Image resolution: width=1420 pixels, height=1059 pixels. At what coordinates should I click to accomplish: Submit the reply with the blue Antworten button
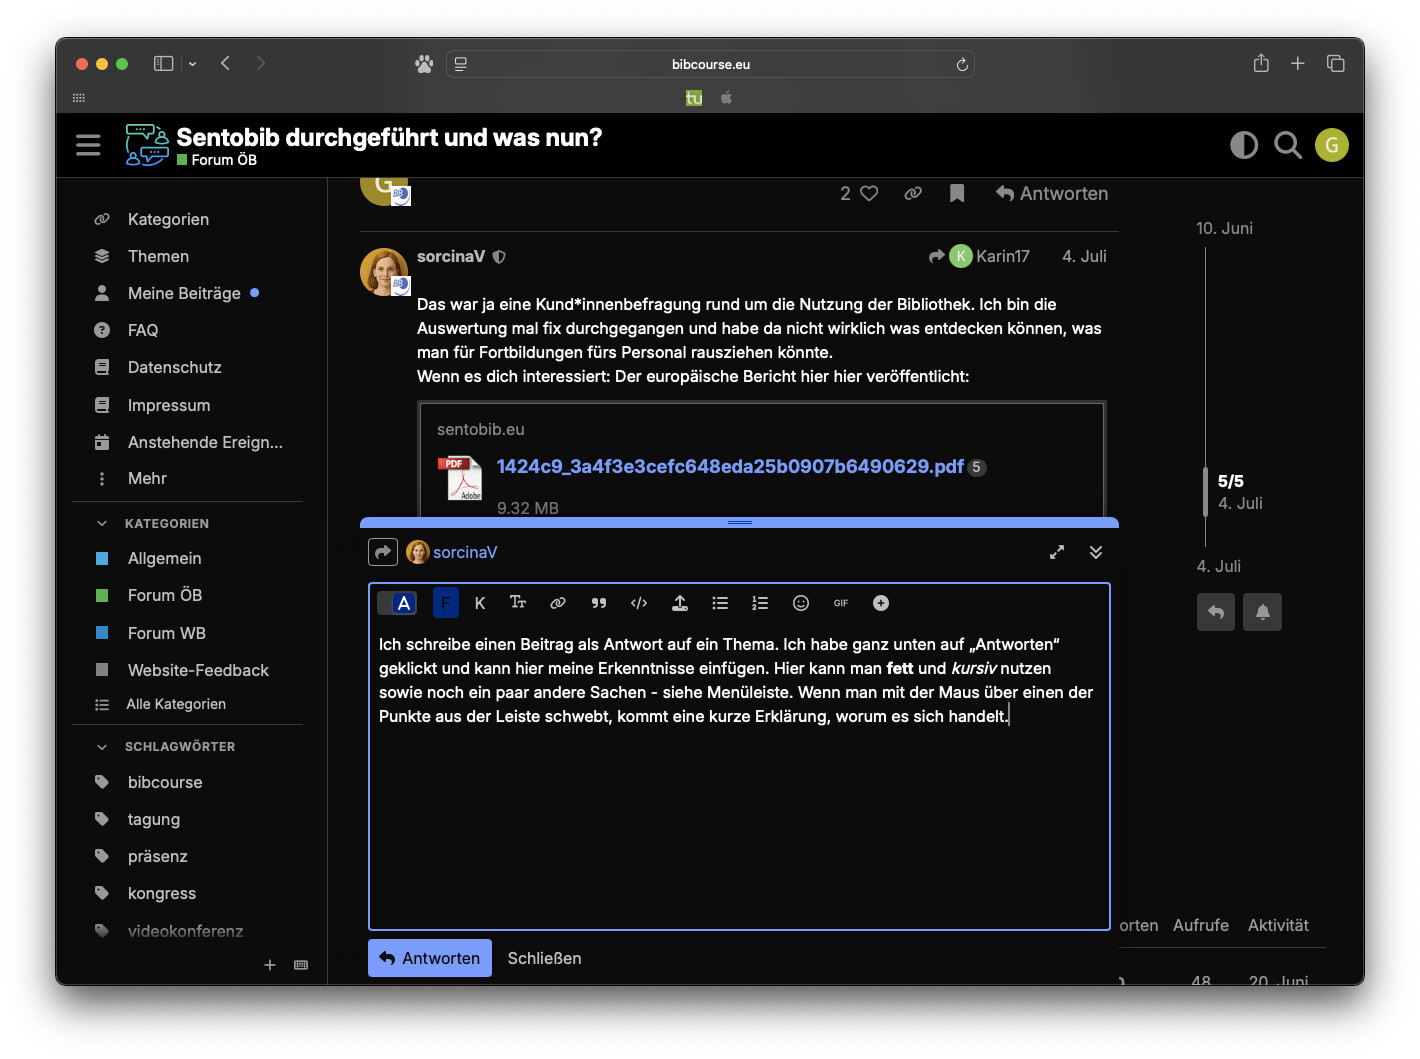pos(430,958)
